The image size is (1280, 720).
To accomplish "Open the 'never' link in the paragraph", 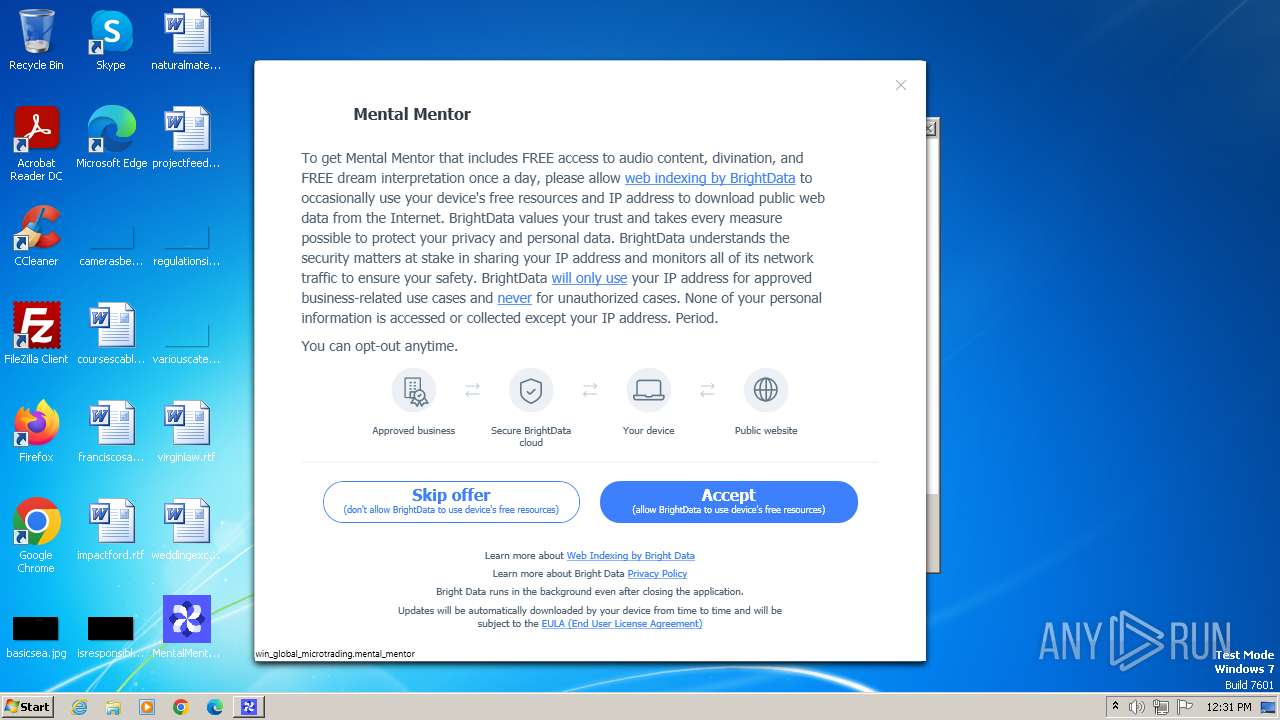I will coord(515,298).
